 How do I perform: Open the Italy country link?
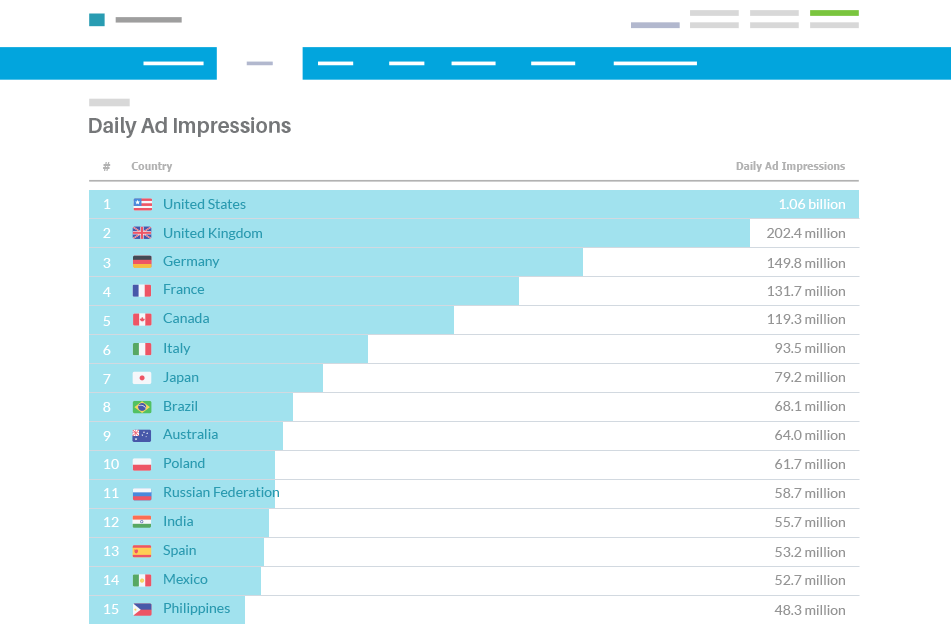pyautogui.click(x=176, y=348)
